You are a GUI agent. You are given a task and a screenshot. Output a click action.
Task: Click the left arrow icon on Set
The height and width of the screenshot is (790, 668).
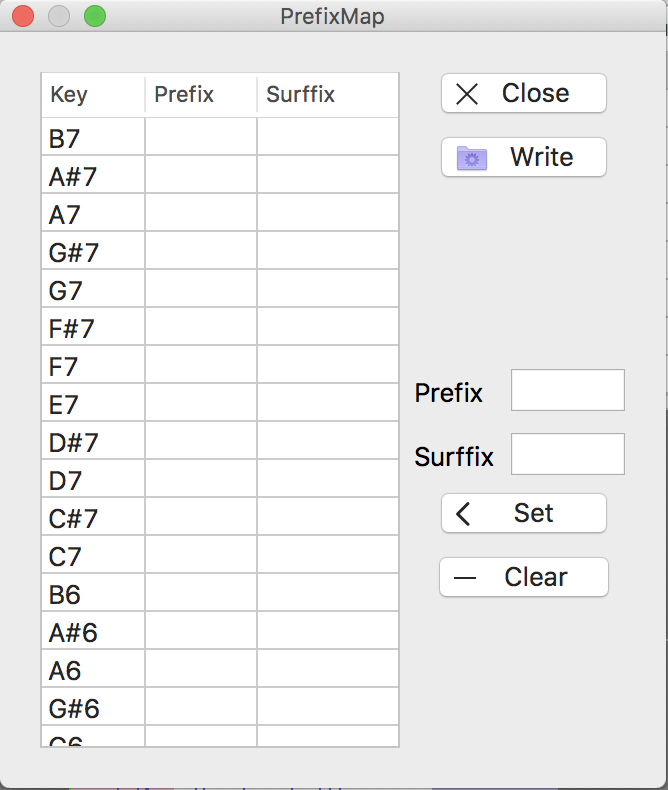(463, 514)
